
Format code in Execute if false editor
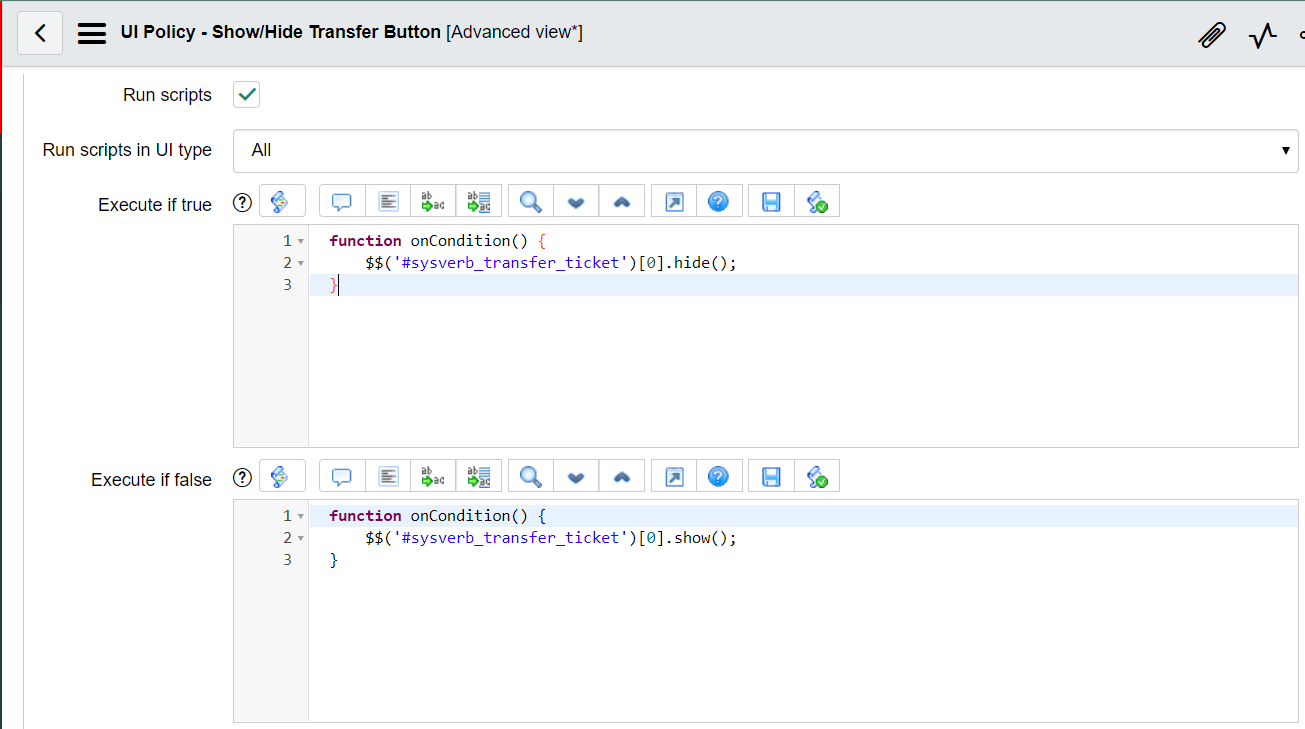coord(388,476)
